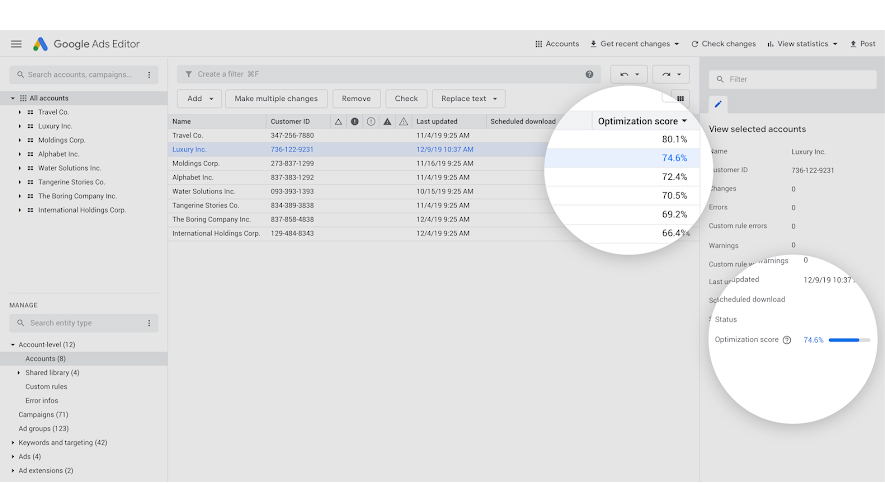Image resolution: width=885 pixels, height=483 pixels.
Task: Sort by Optimization score column header
Action: (x=642, y=121)
